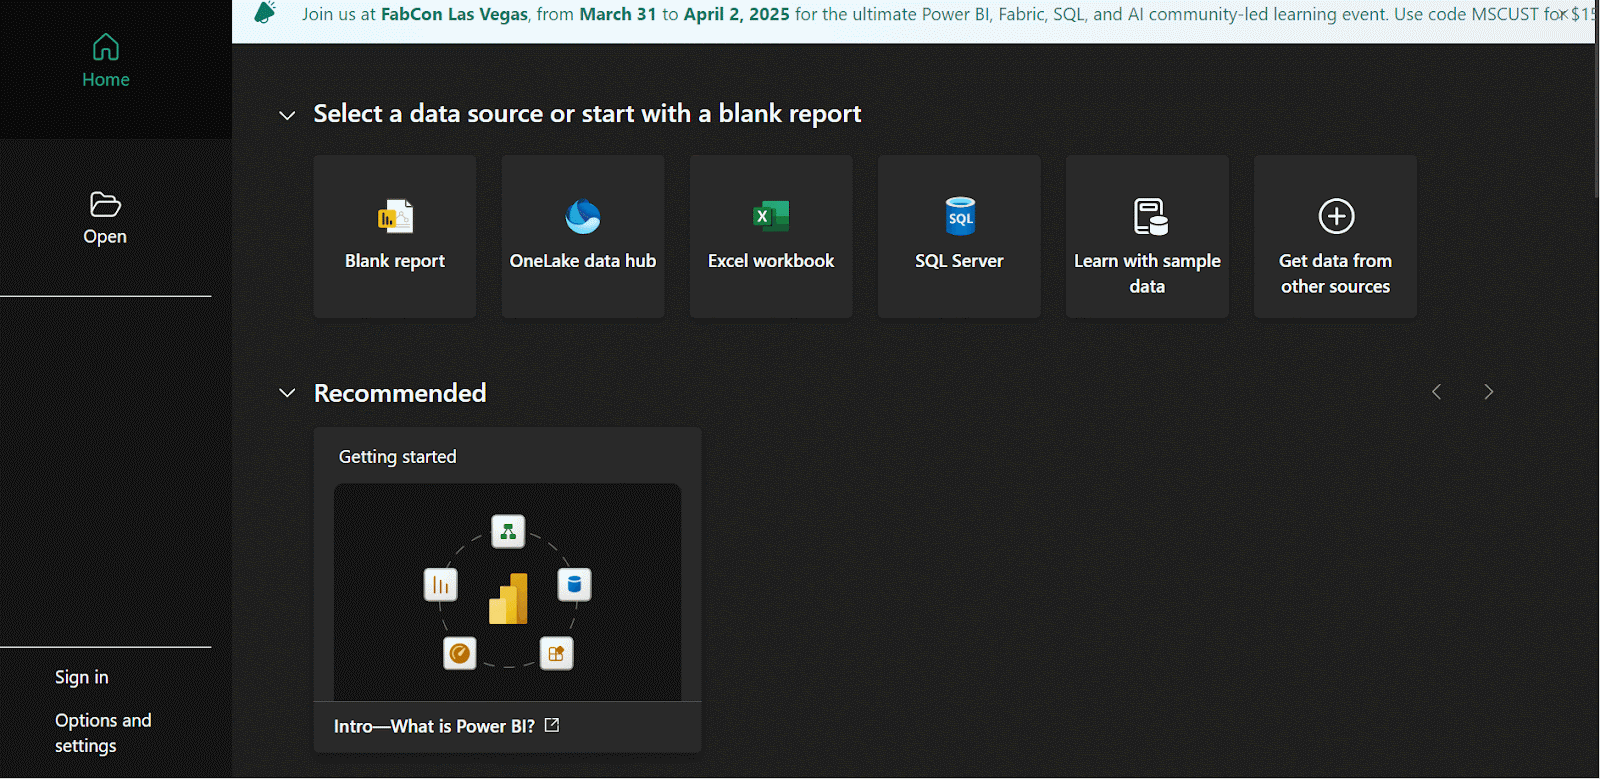The image size is (1600, 779).
Task: Open the Home tab in sidebar
Action: tap(106, 62)
